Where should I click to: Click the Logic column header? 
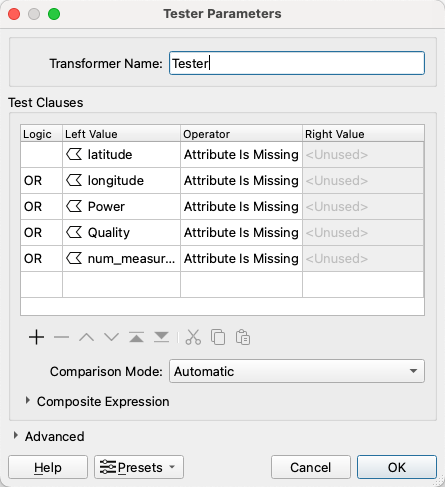(41, 134)
